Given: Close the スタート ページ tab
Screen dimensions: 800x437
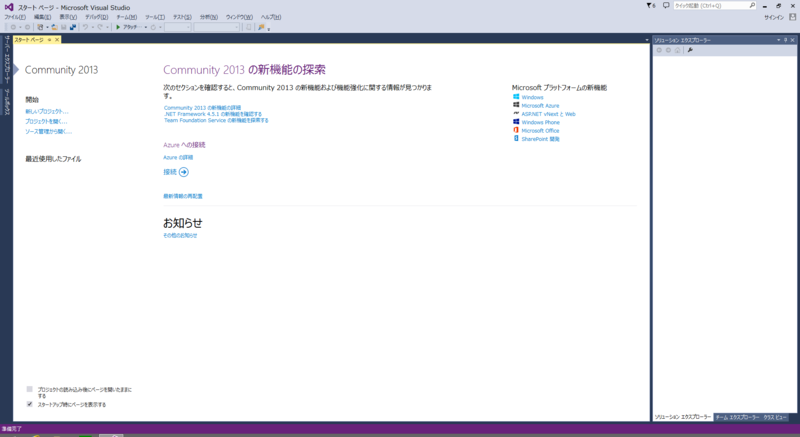Looking at the screenshot, I should [x=57, y=40].
